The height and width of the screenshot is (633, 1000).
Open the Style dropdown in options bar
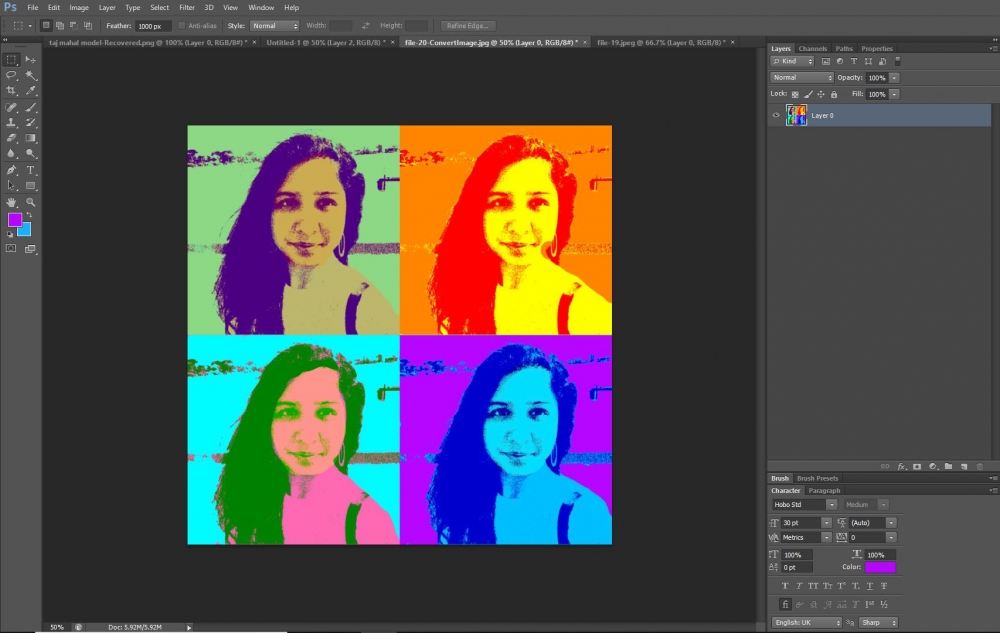pos(274,25)
